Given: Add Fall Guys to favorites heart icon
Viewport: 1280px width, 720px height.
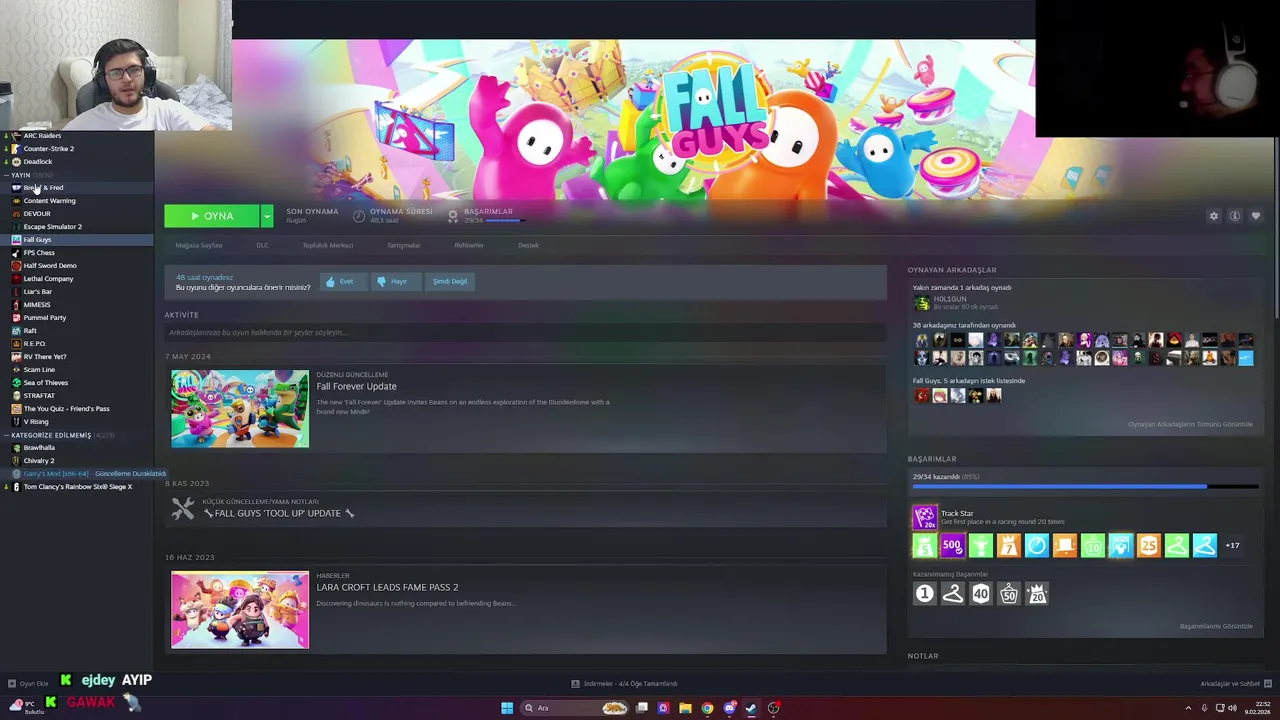Looking at the screenshot, I should point(1256,216).
